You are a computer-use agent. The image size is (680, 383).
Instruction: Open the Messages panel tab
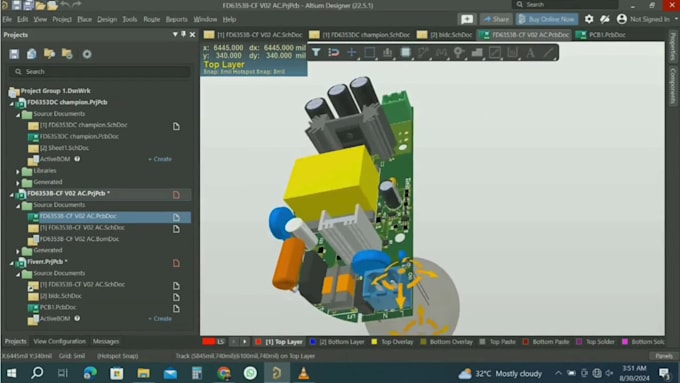tap(106, 341)
